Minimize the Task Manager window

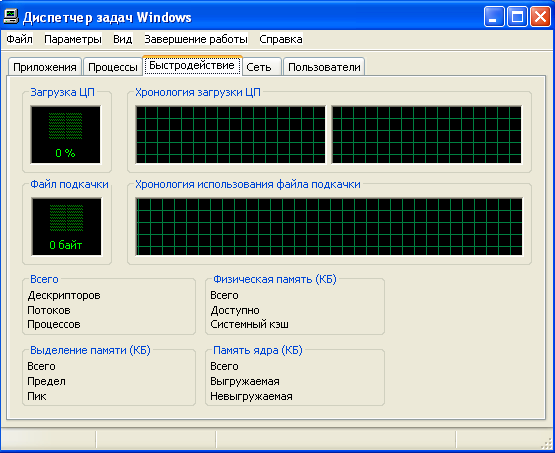(494, 17)
